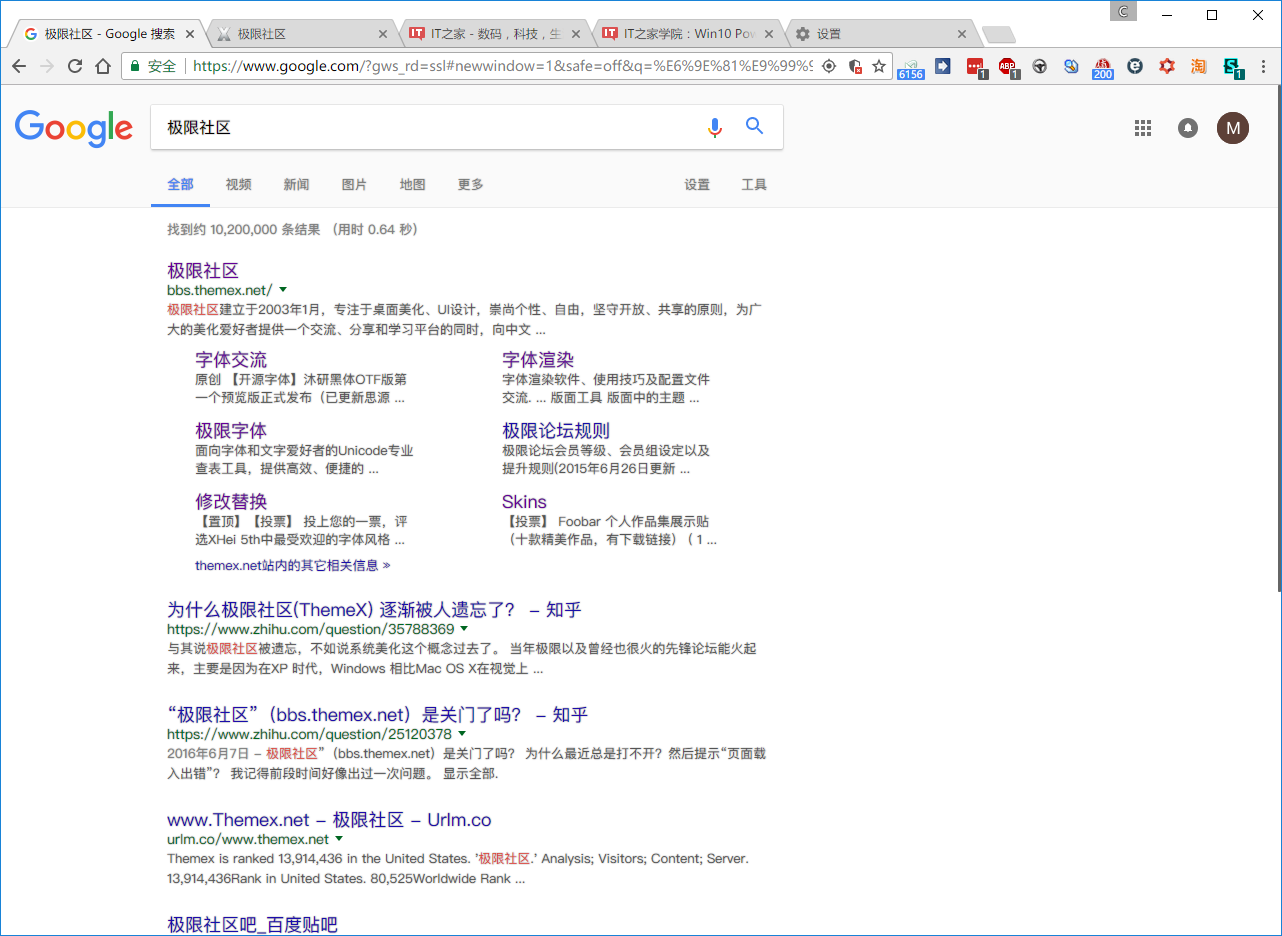The image size is (1282, 936).
Task: Click the red extension showing 200
Action: (1103, 67)
